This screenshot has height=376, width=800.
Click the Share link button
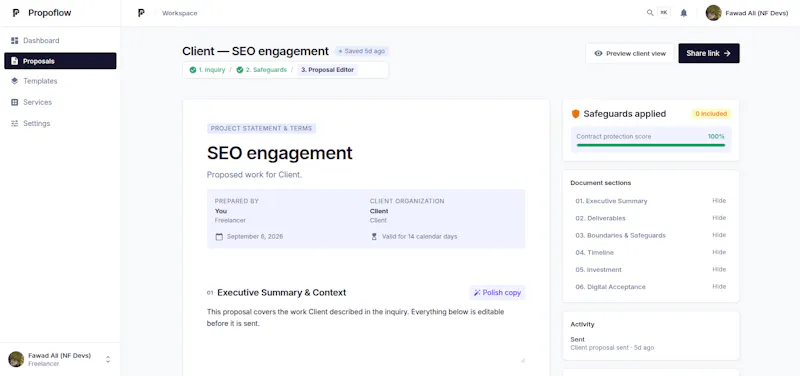(x=709, y=53)
